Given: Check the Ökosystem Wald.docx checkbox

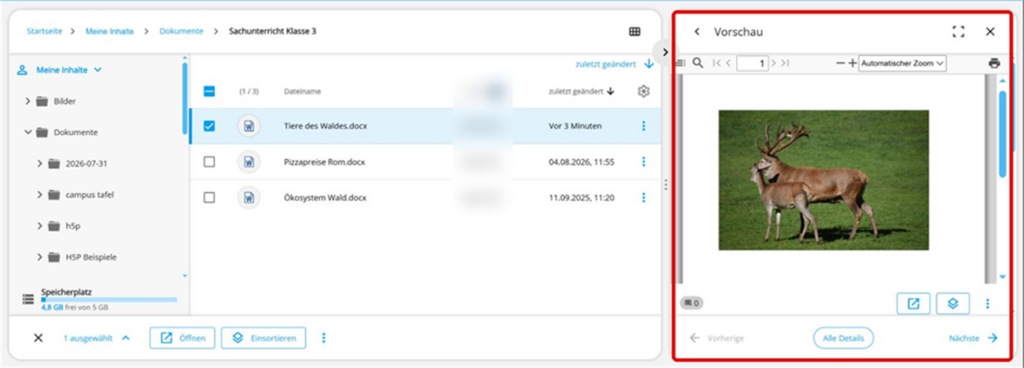Looking at the screenshot, I should click(209, 197).
